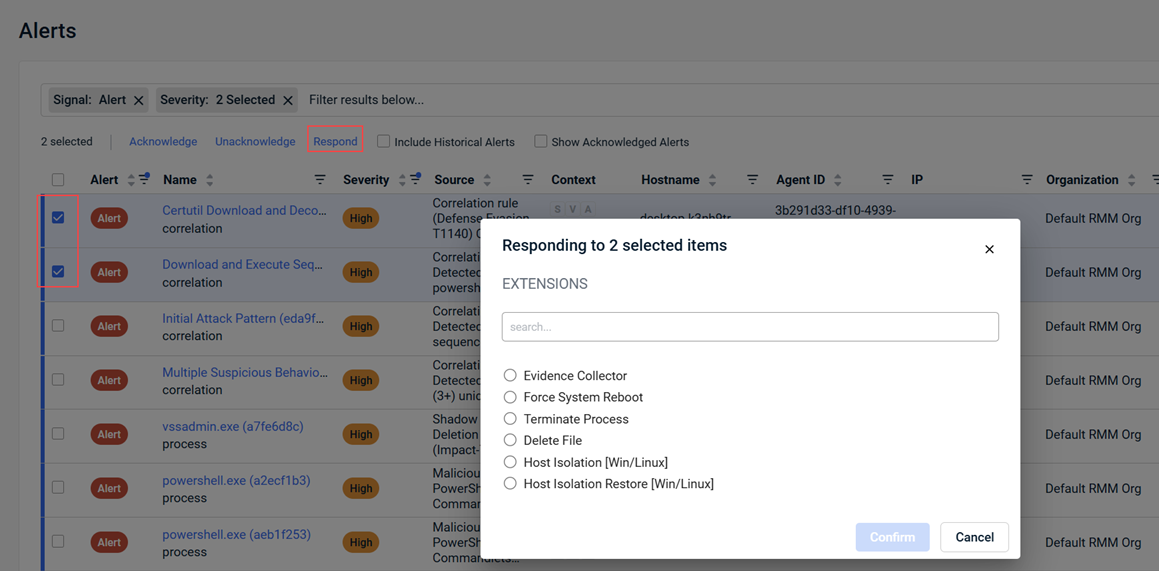The width and height of the screenshot is (1159, 571).
Task: Choose Host Isolation [Win/Linux] radio option
Action: tap(510, 462)
